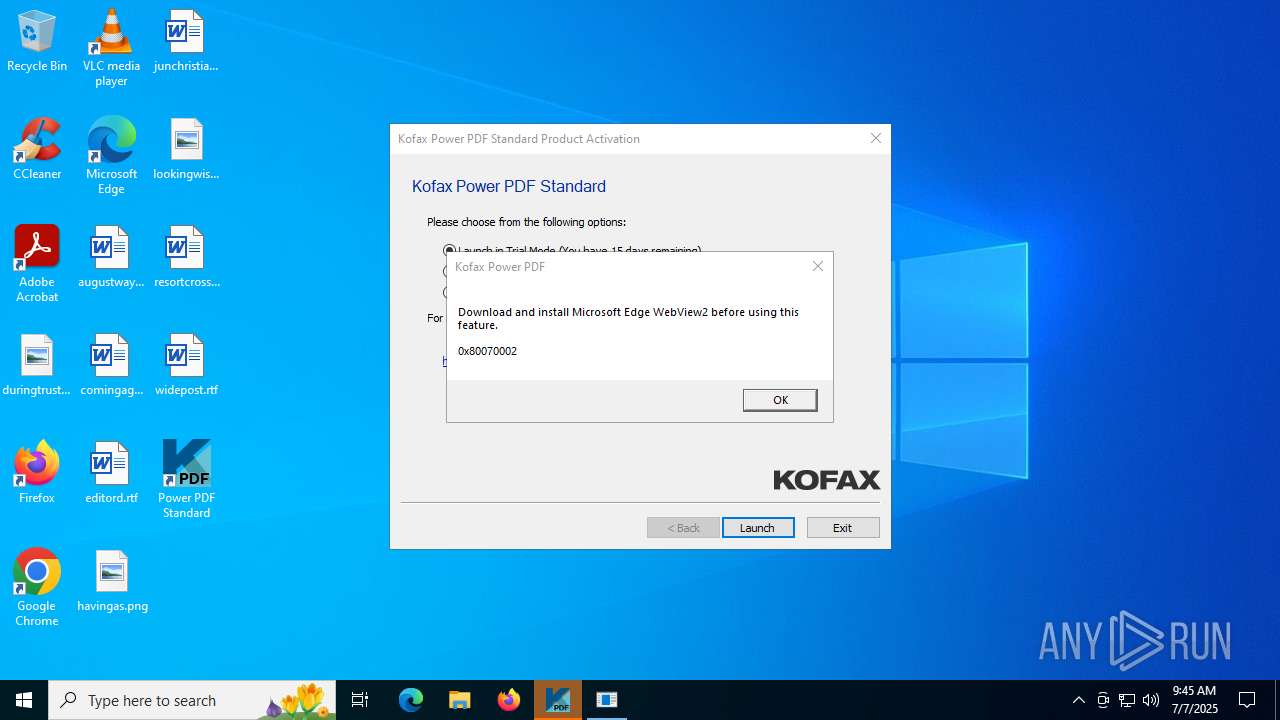Open Task View in the taskbar
This screenshot has height=720, width=1280.
(x=360, y=700)
